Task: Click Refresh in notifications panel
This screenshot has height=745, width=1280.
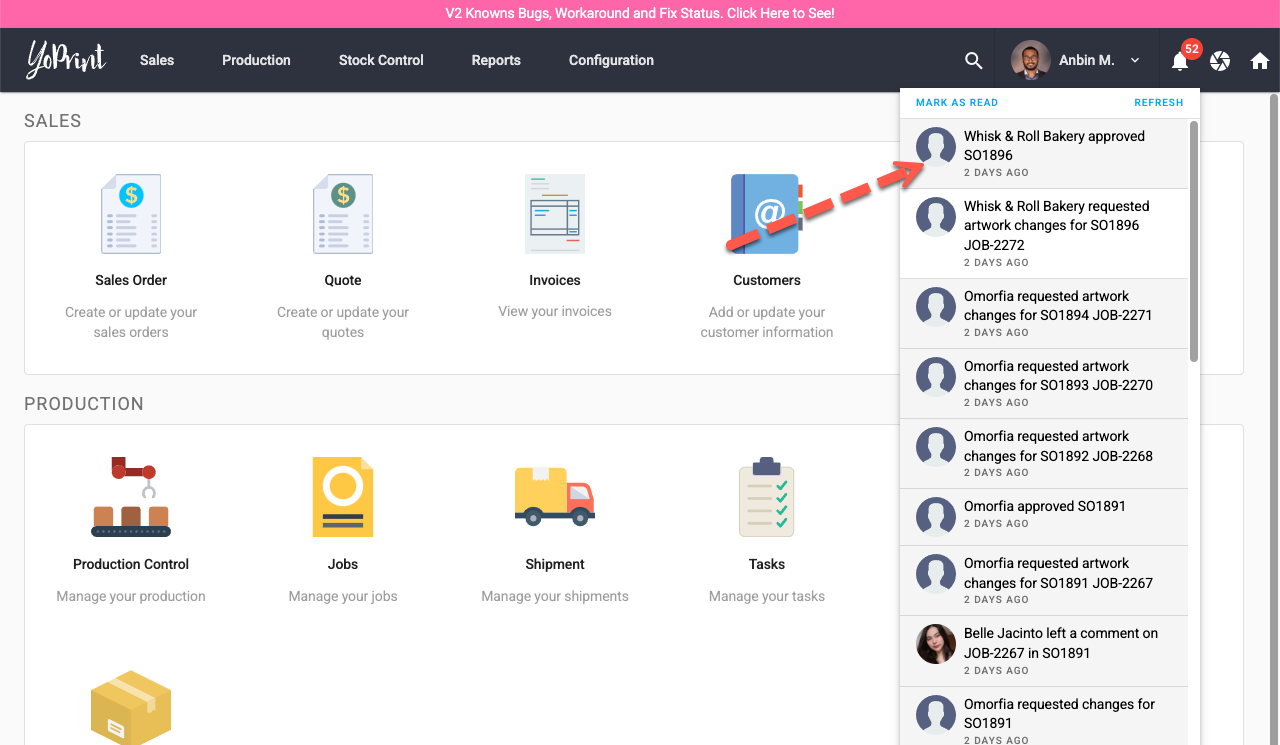Action: 1158,103
